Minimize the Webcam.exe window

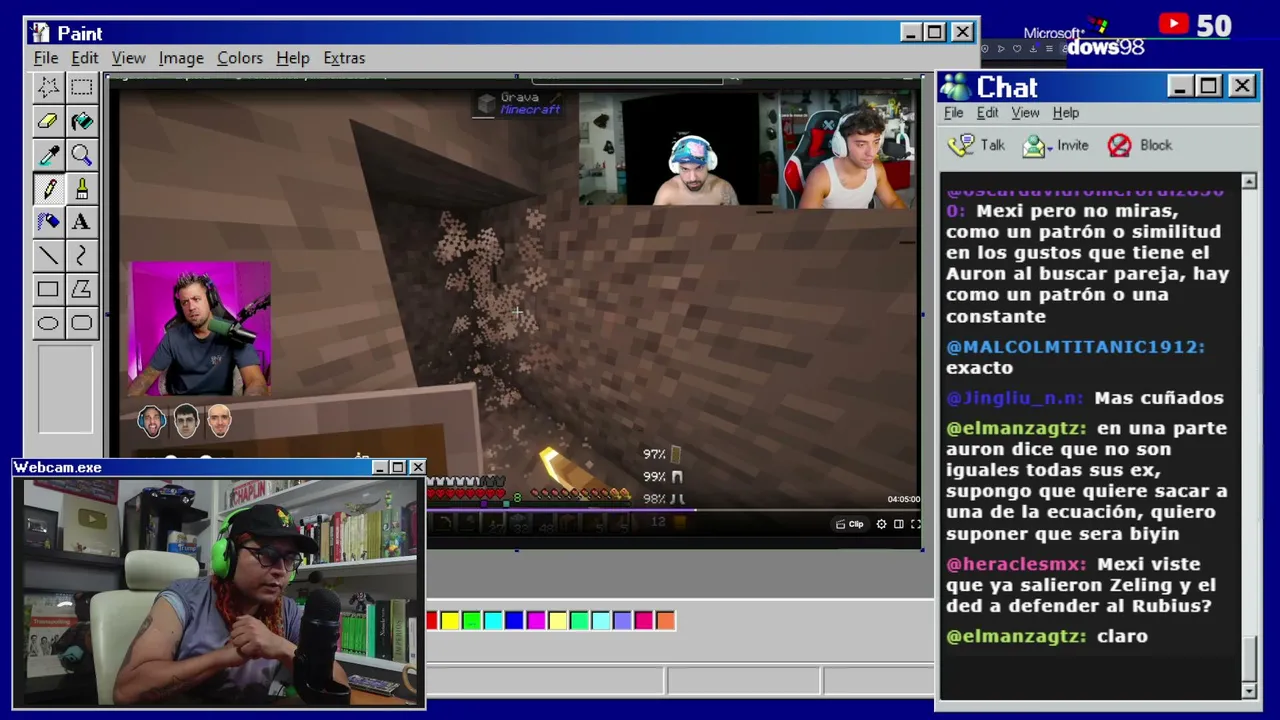[x=379, y=468]
